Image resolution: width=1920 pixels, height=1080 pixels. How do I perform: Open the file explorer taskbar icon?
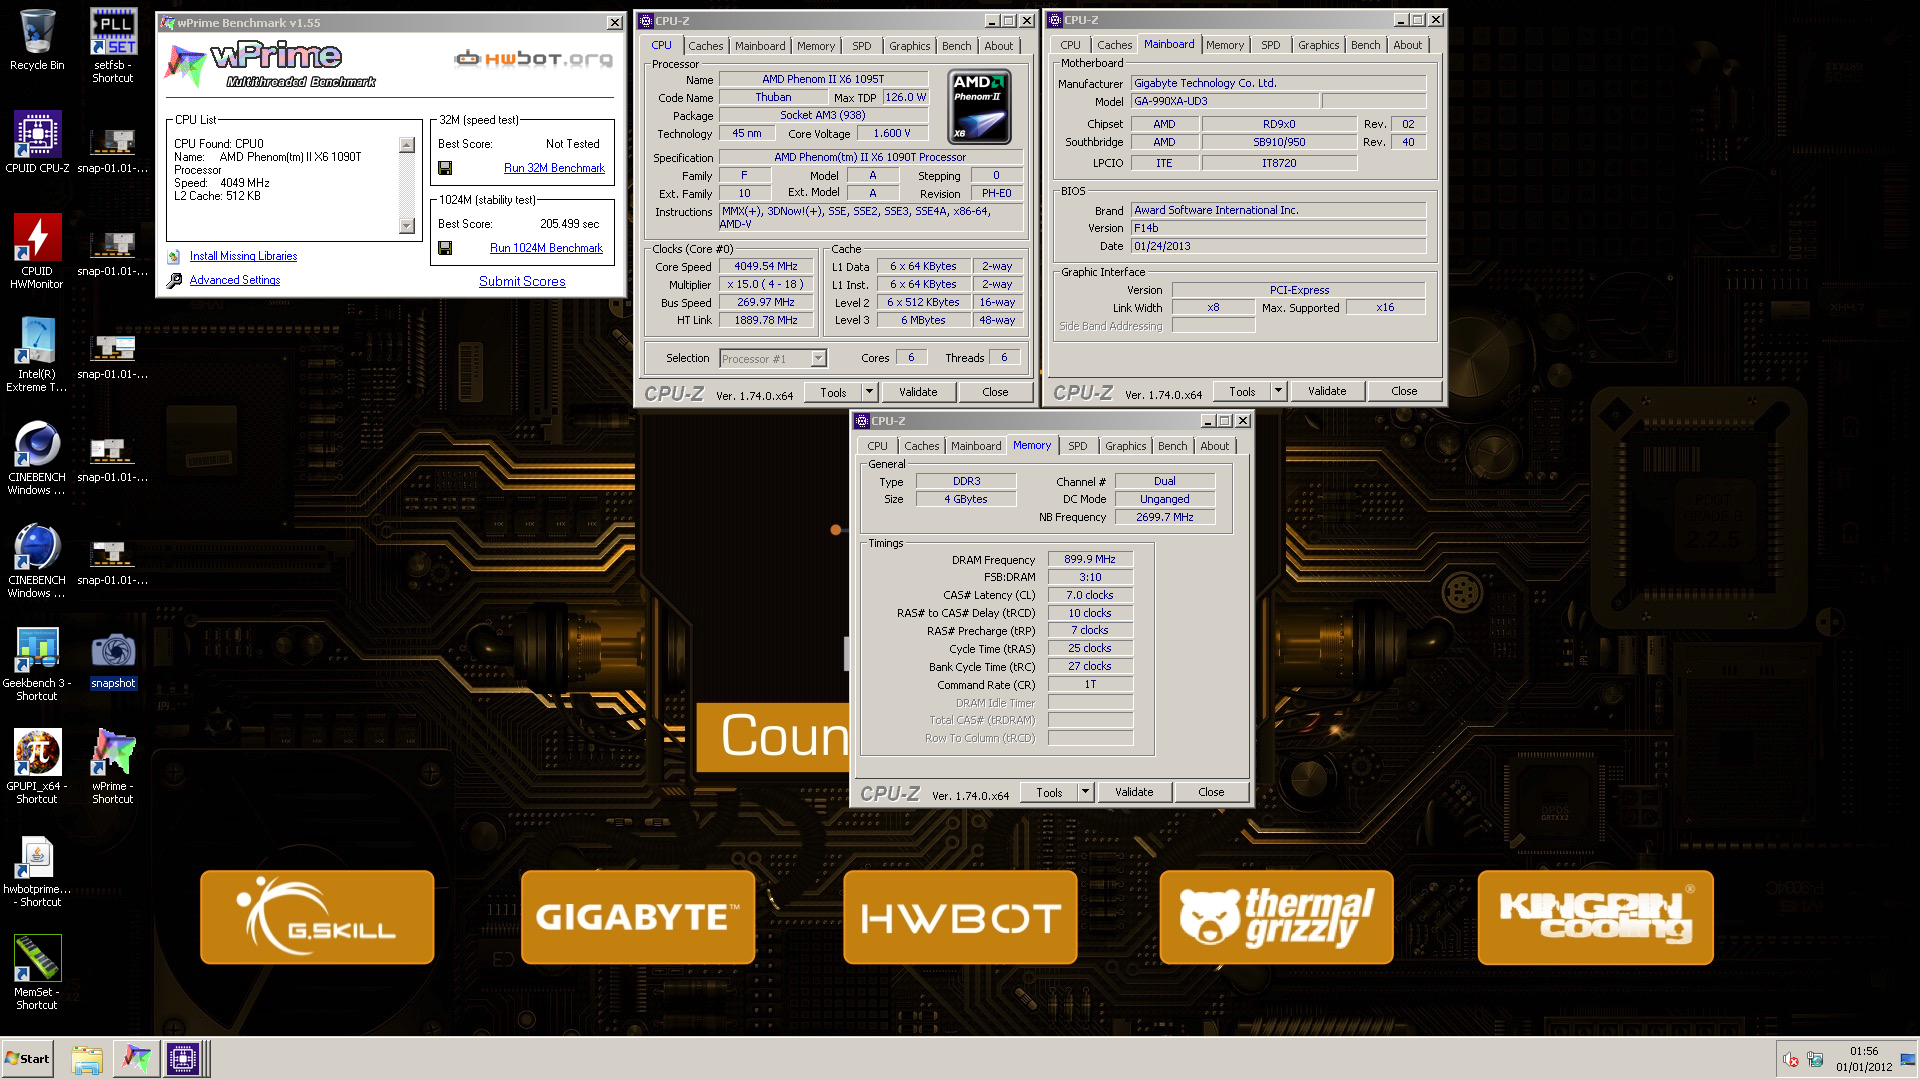pos(87,1059)
